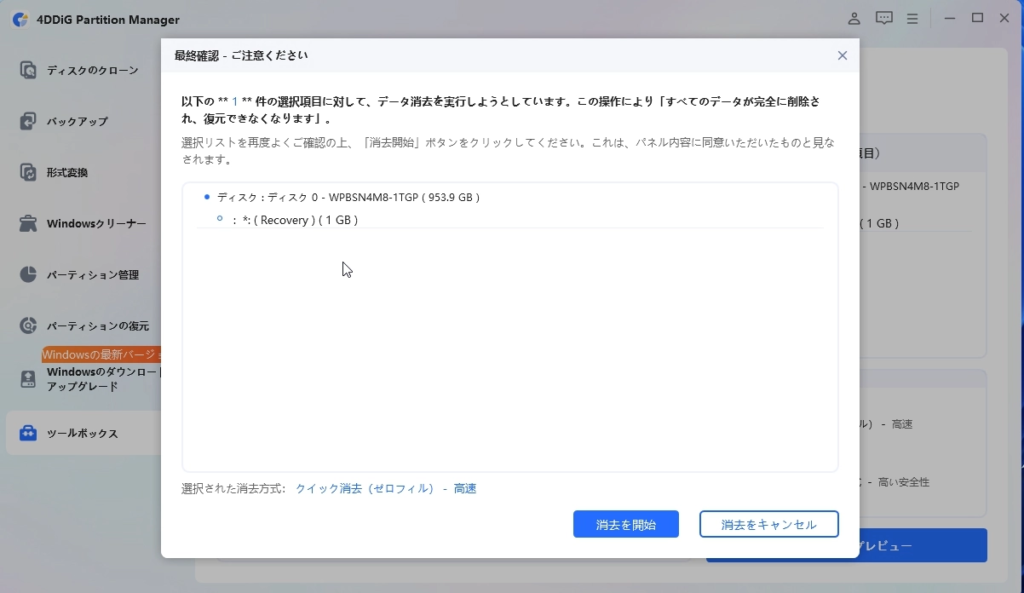
Task: Click the Windows download upgrade icon
Action: pyautogui.click(x=28, y=379)
